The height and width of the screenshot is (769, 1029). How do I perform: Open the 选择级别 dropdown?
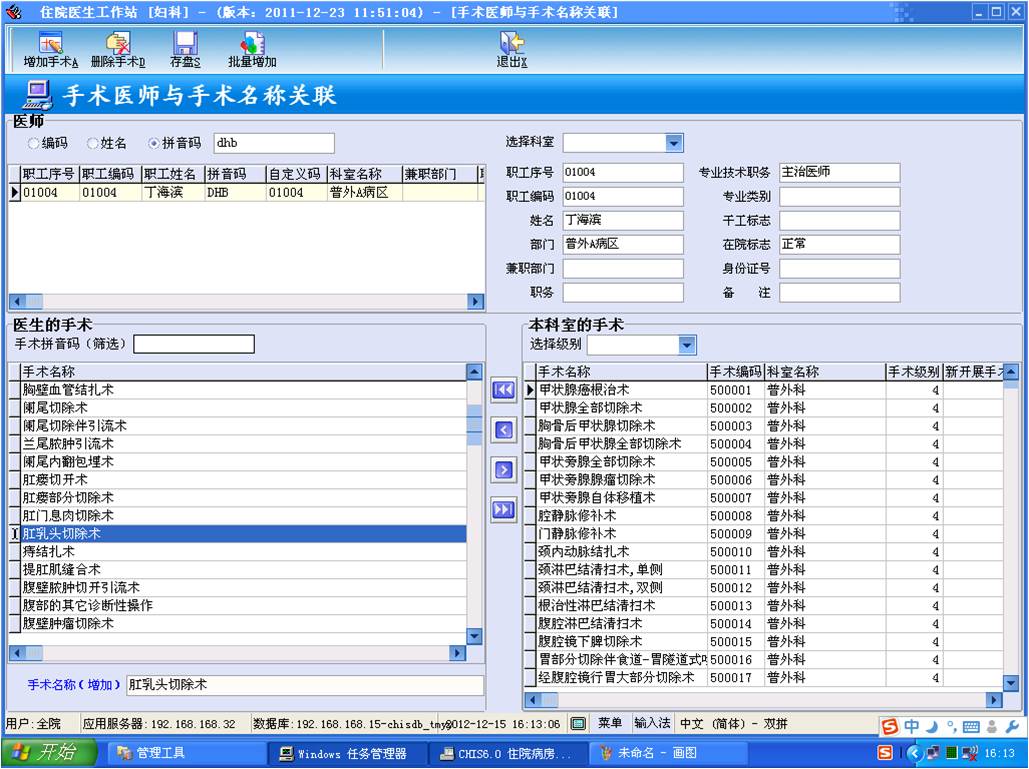tap(687, 344)
